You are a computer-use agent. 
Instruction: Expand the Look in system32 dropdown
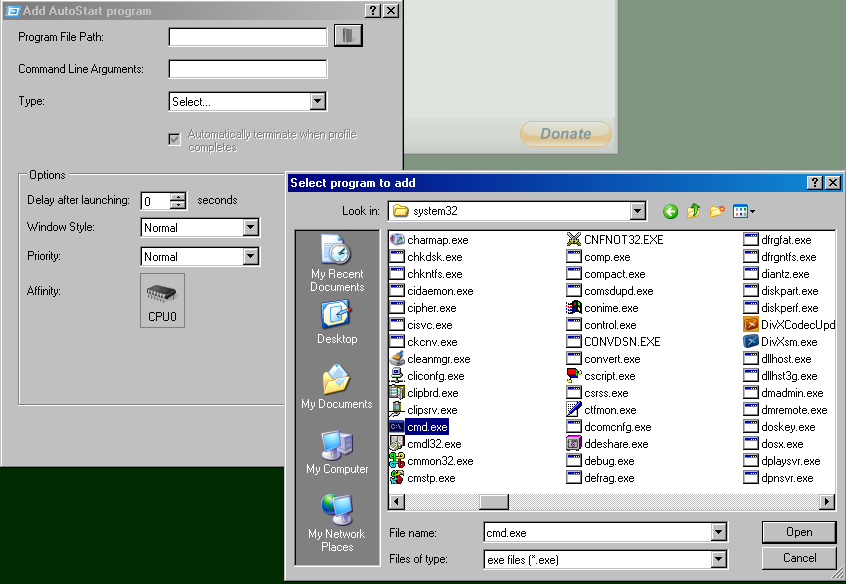point(637,211)
